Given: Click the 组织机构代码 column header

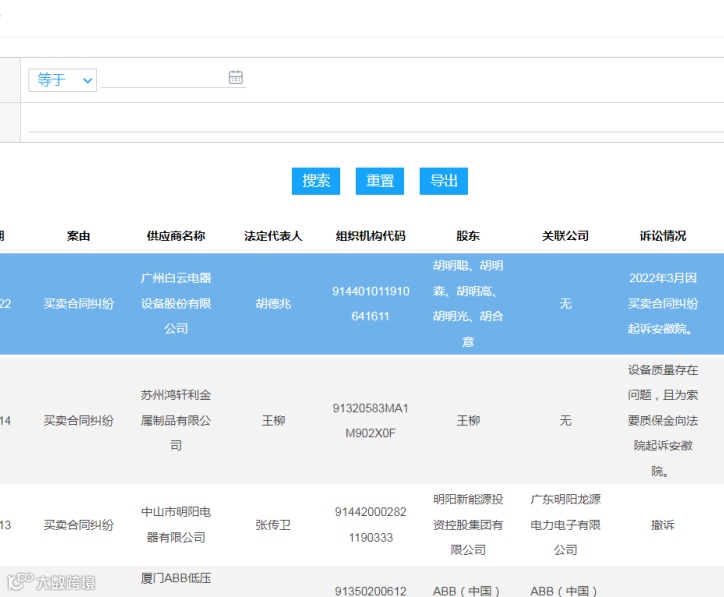Looking at the screenshot, I should coord(371,236).
